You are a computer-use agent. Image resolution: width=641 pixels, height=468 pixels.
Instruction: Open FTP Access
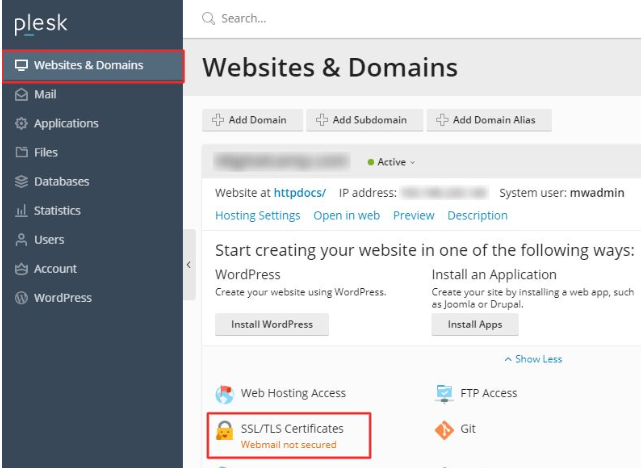489,393
